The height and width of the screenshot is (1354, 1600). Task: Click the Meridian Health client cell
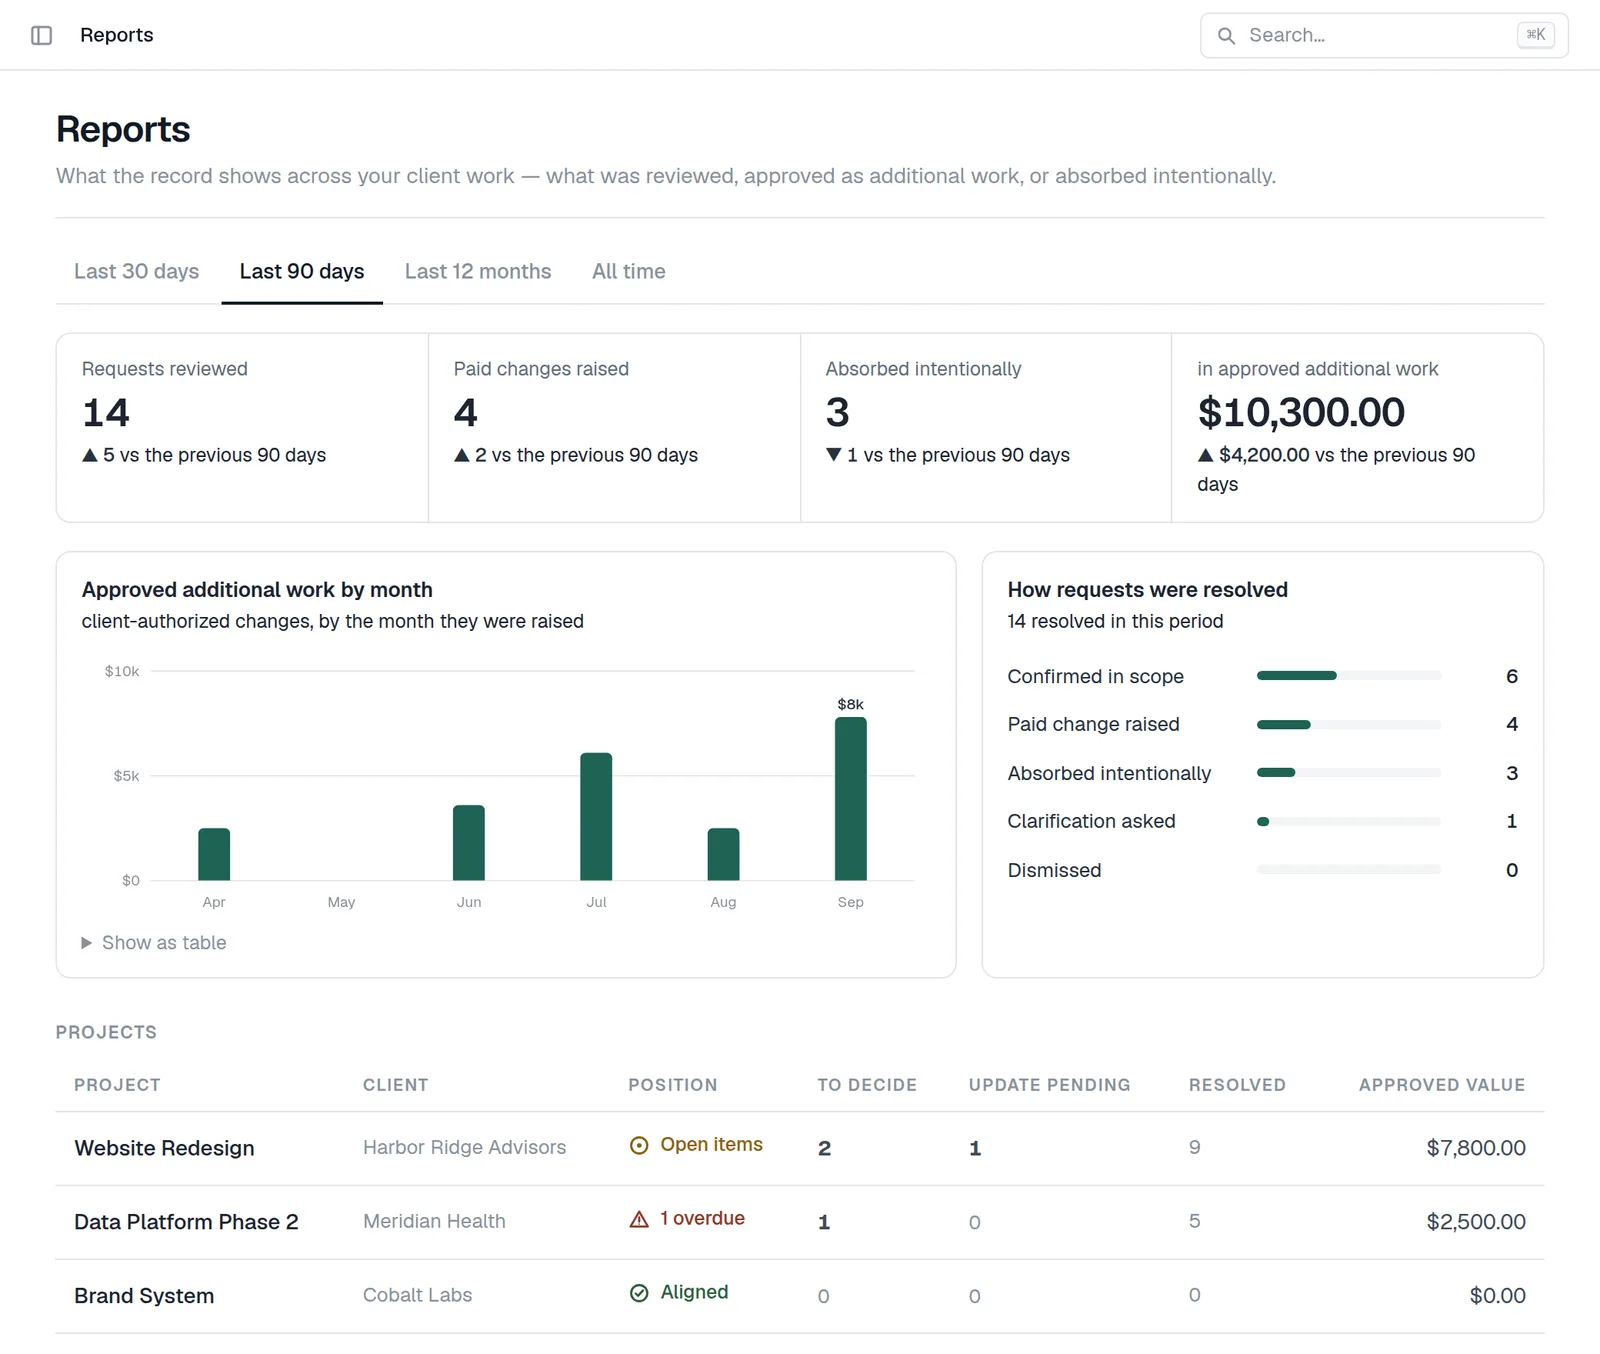click(434, 1222)
